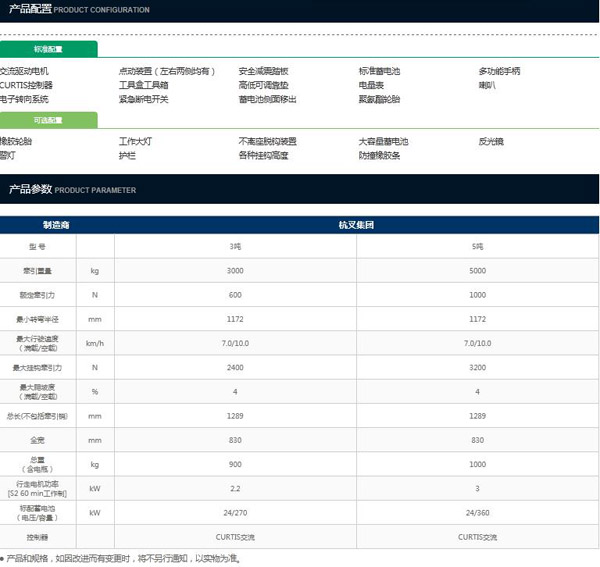Screen dimensions: 600x567
Task: Select 安全减震踏板 in the standard configuration
Action: tap(263, 71)
